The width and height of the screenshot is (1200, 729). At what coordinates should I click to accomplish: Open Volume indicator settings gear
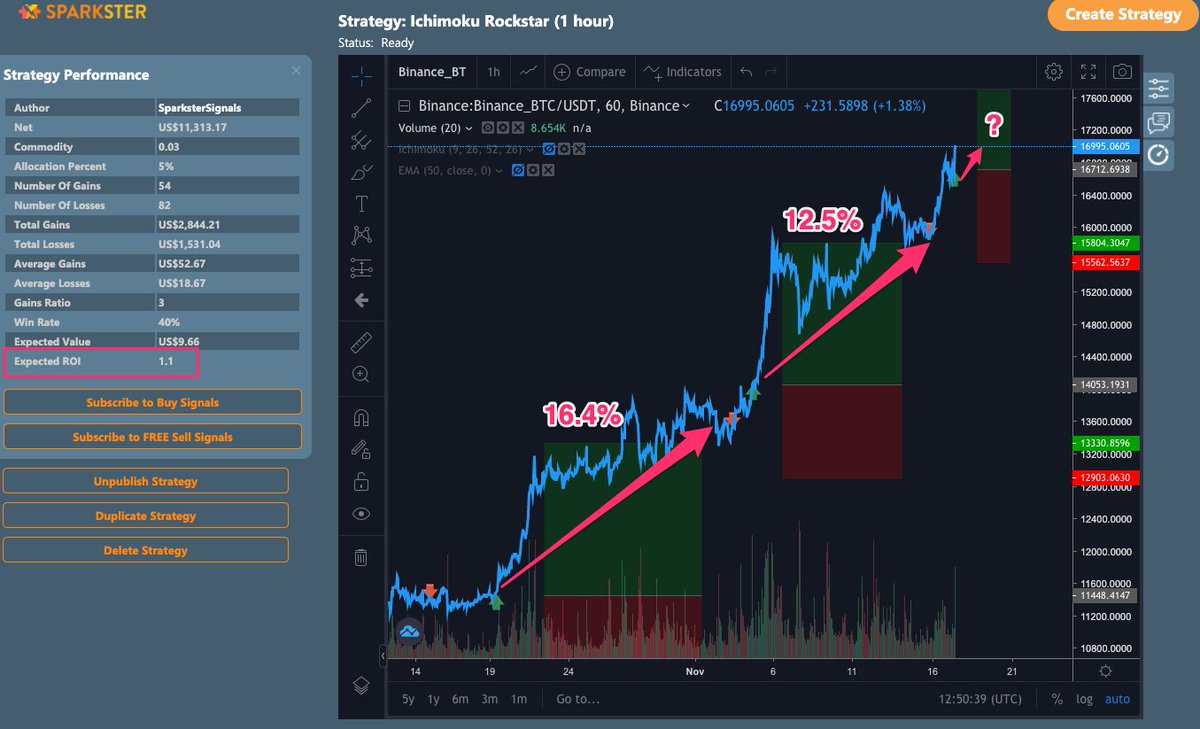pyautogui.click(x=503, y=128)
